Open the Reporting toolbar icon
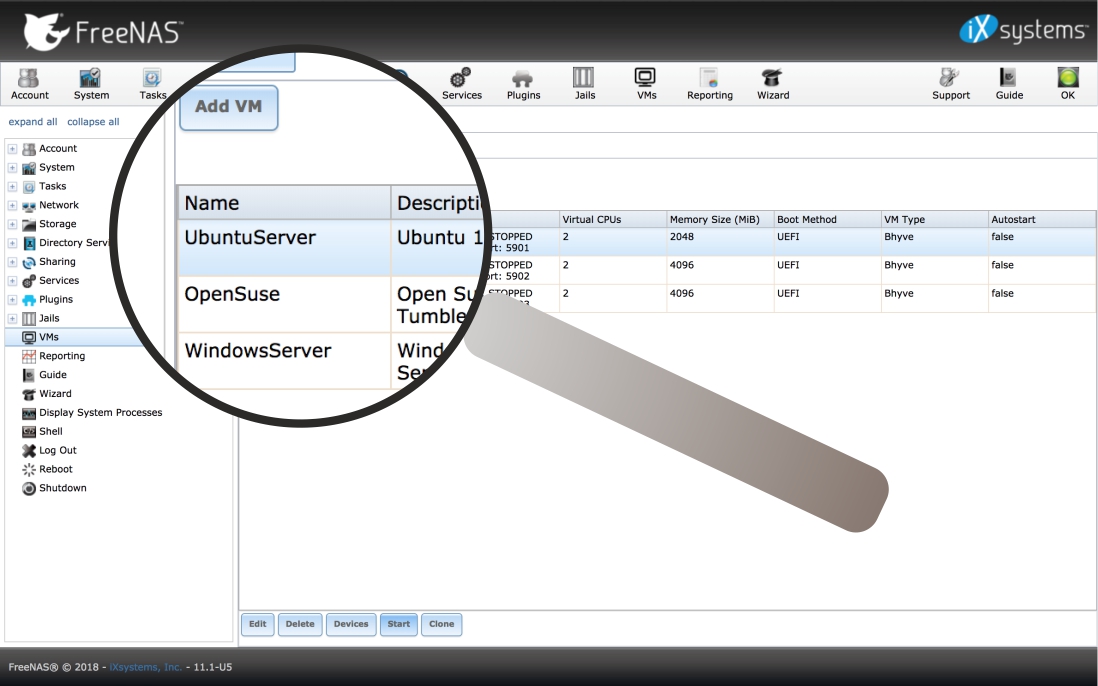1098x686 pixels. [x=709, y=84]
